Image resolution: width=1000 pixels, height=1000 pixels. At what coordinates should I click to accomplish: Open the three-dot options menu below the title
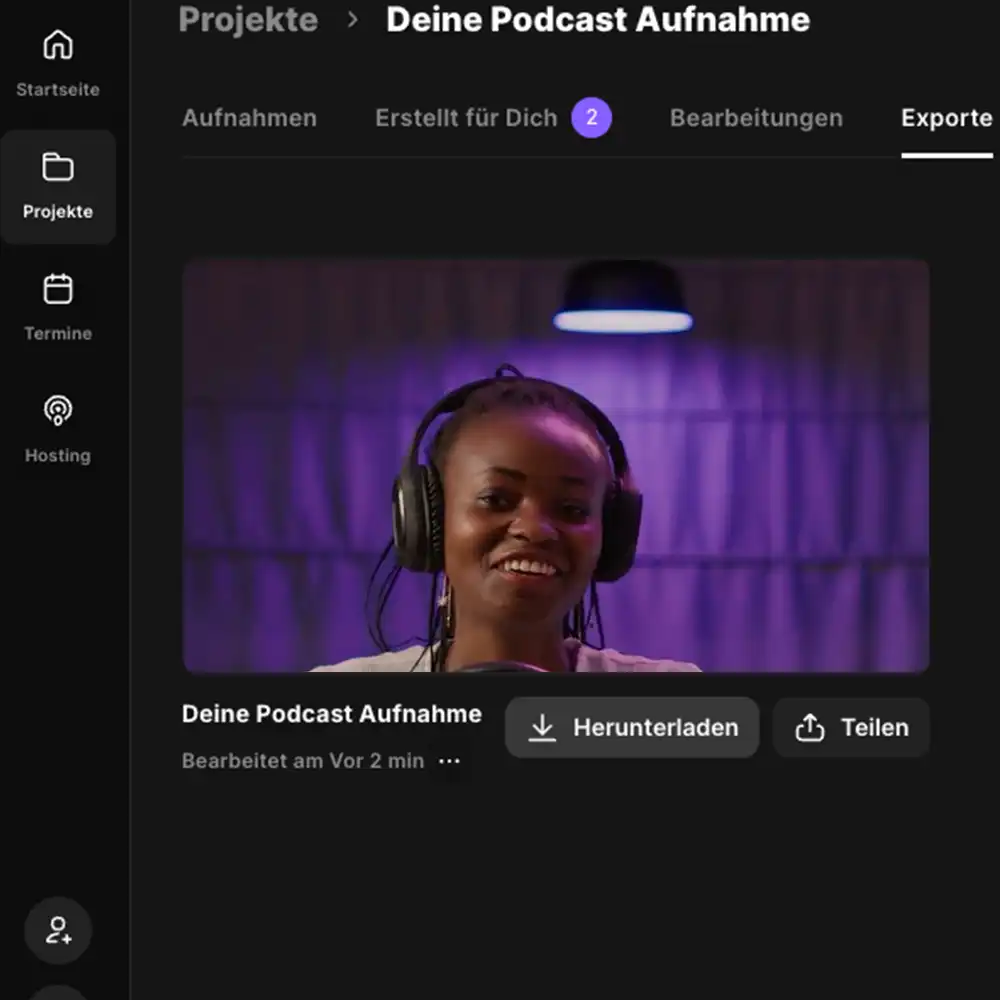pos(450,762)
